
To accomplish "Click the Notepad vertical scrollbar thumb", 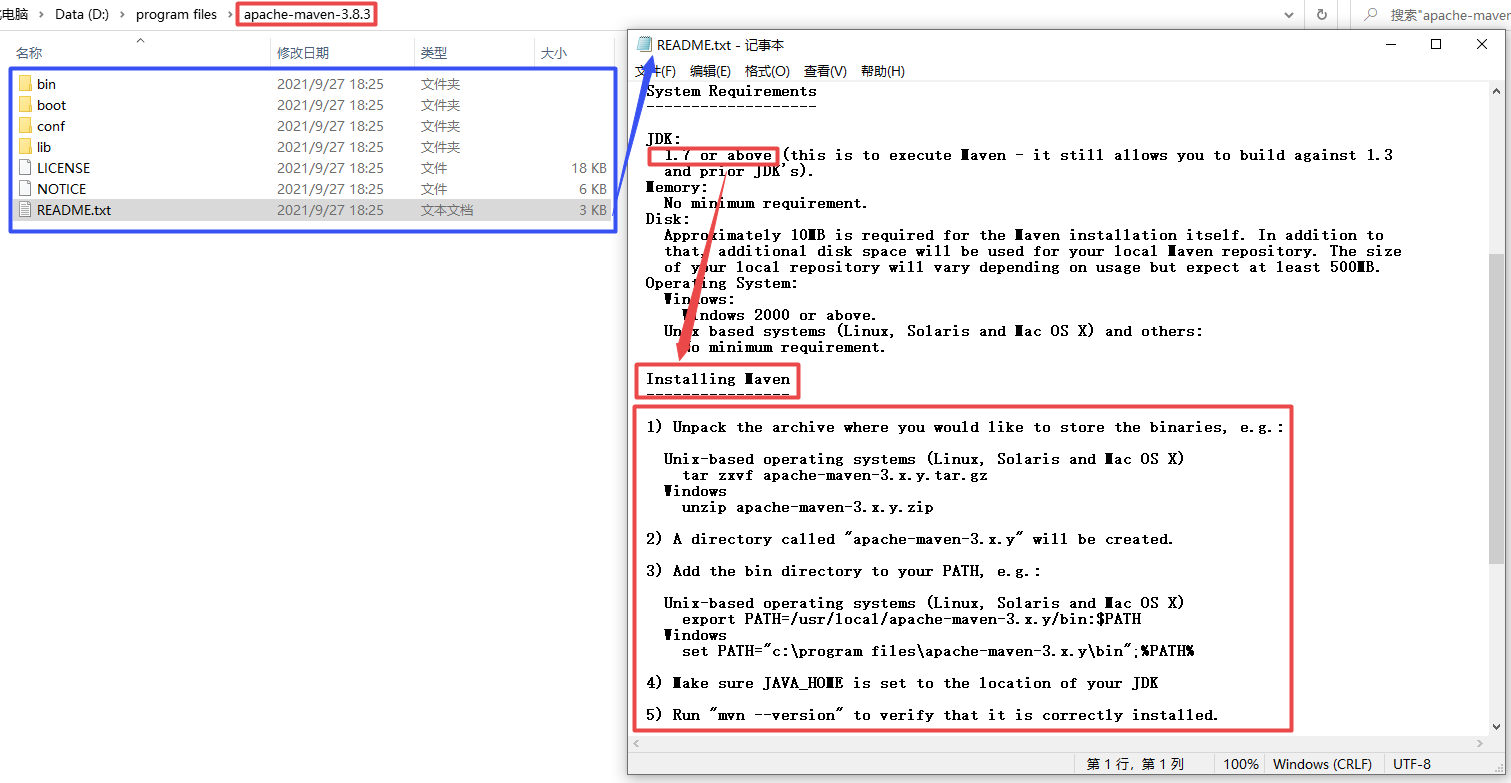I will (1497, 408).
